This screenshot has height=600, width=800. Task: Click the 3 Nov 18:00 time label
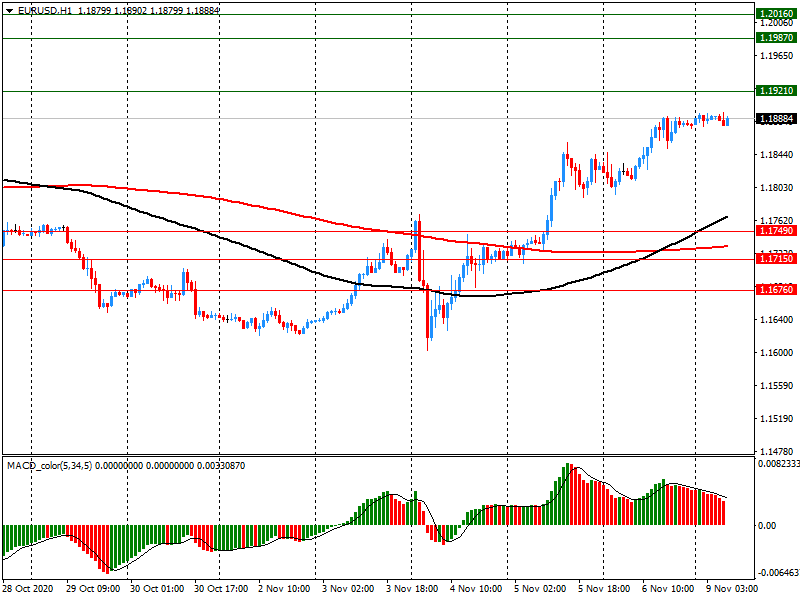click(412, 589)
